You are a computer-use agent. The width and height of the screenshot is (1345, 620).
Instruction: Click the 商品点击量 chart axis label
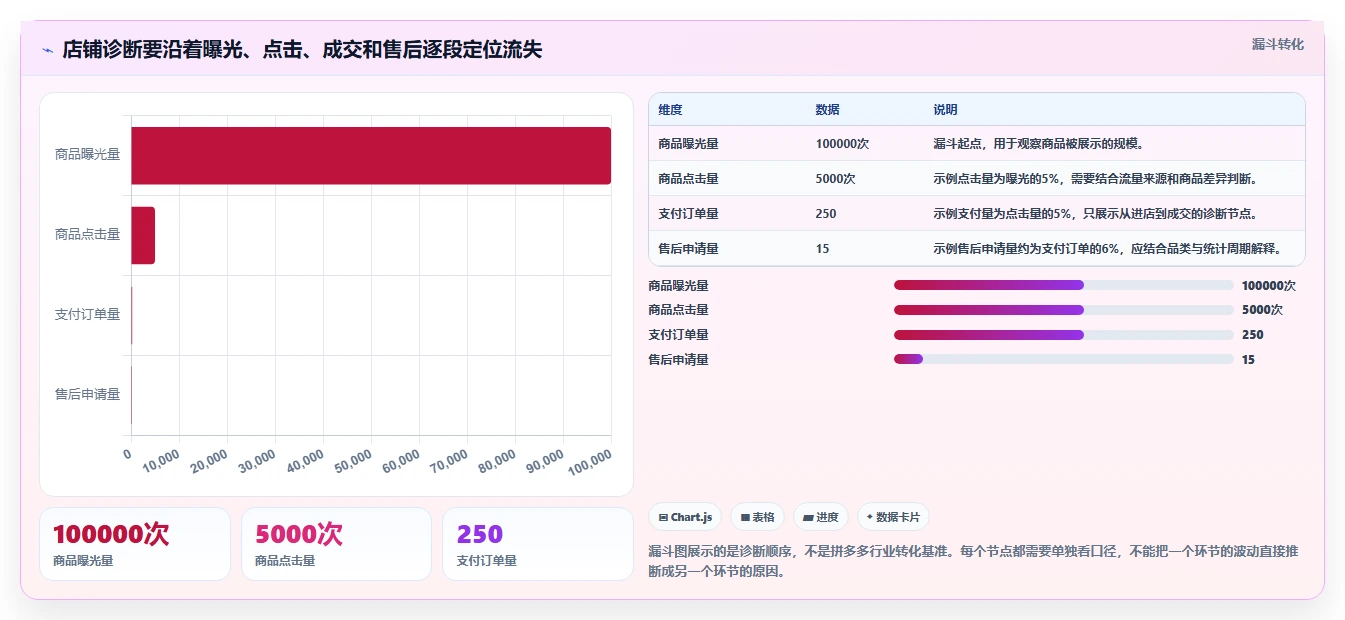point(87,235)
